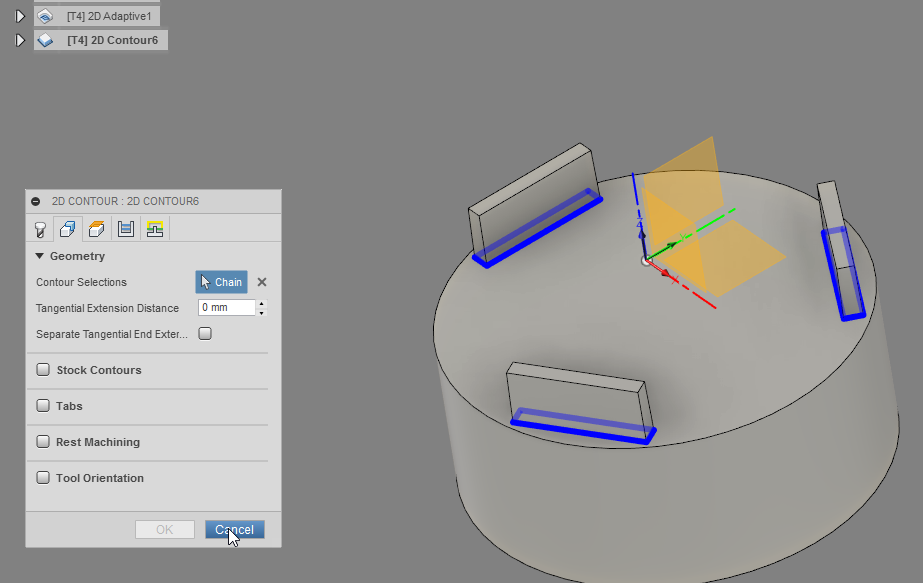Collapse the 2D Contour dialog with minus icon
Image resolution: width=923 pixels, height=583 pixels.
point(35,201)
